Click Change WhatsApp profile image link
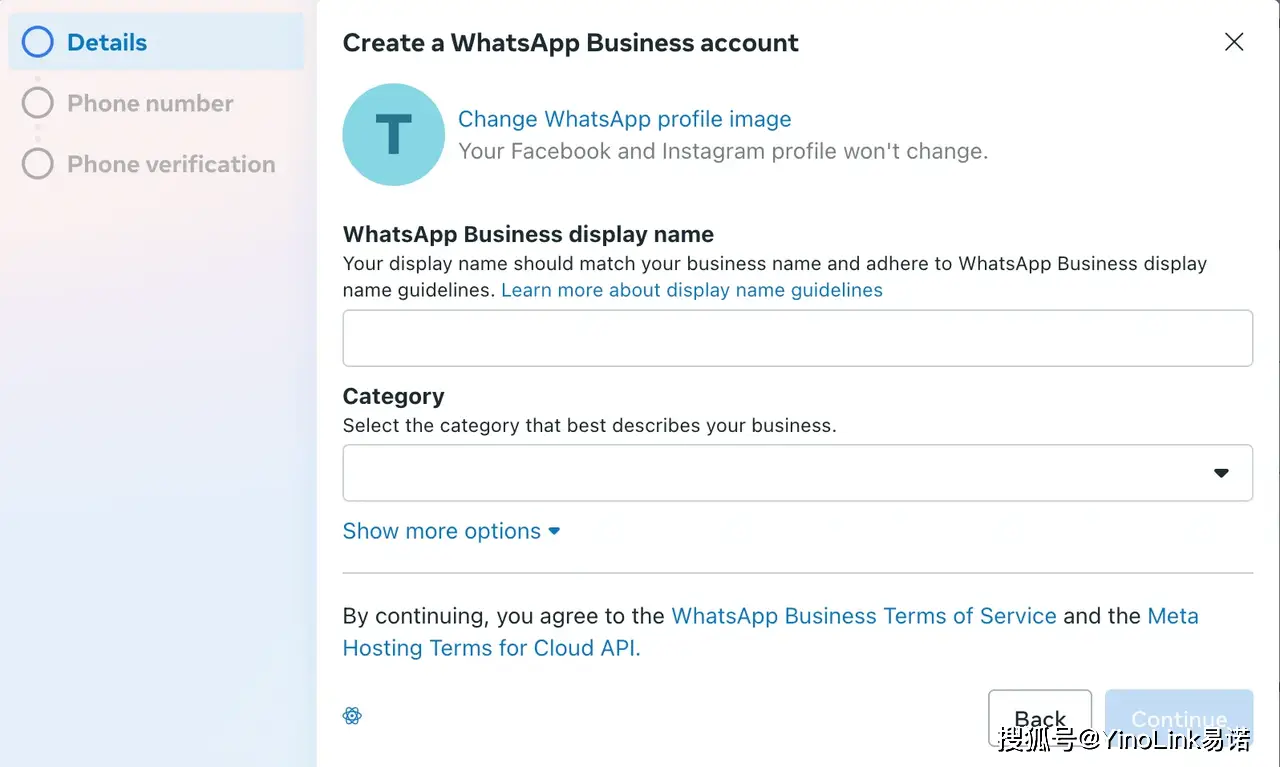The width and height of the screenshot is (1280, 767). click(624, 119)
